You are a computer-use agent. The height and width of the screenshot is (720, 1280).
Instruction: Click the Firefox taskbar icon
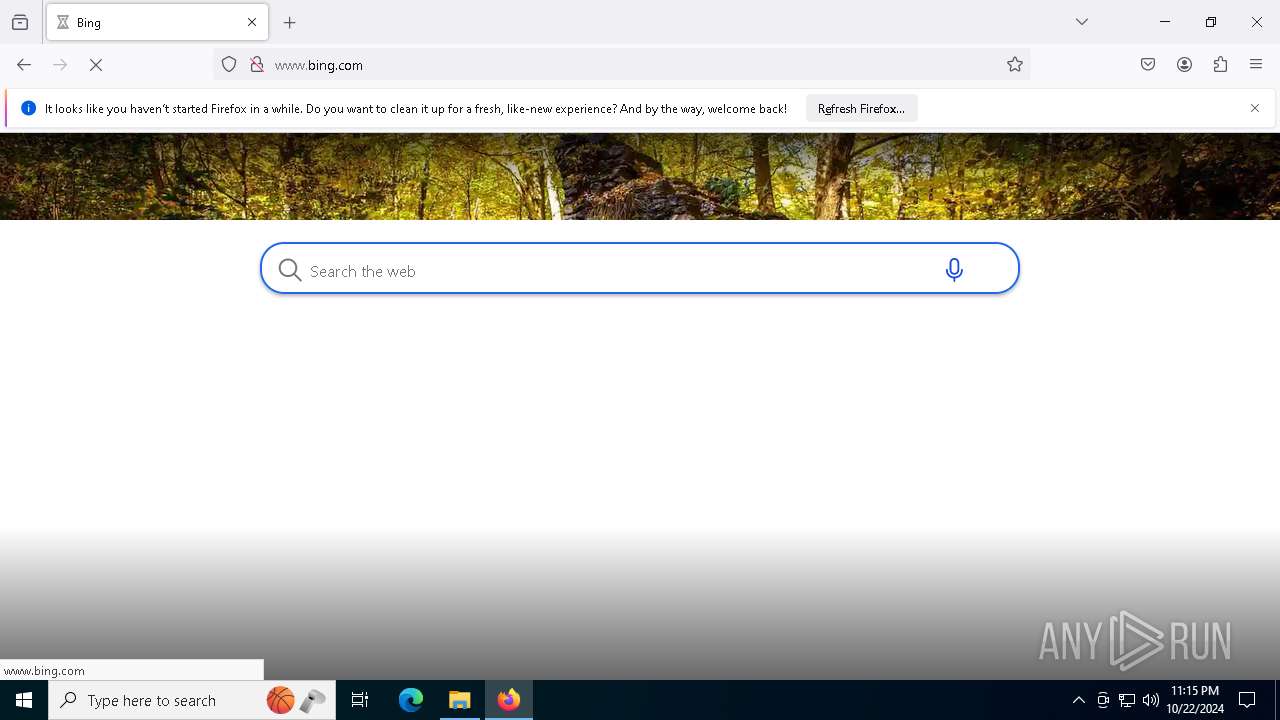pos(509,700)
